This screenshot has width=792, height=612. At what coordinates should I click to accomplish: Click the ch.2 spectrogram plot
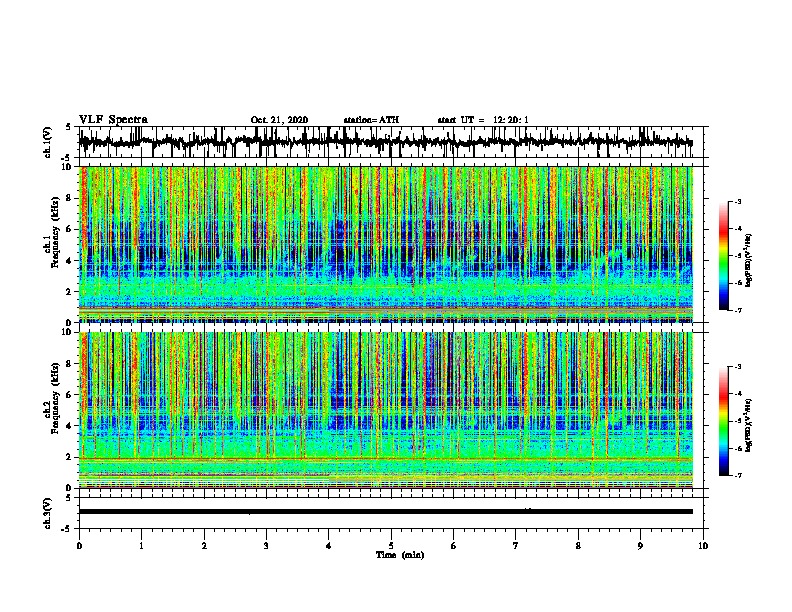pos(386,410)
